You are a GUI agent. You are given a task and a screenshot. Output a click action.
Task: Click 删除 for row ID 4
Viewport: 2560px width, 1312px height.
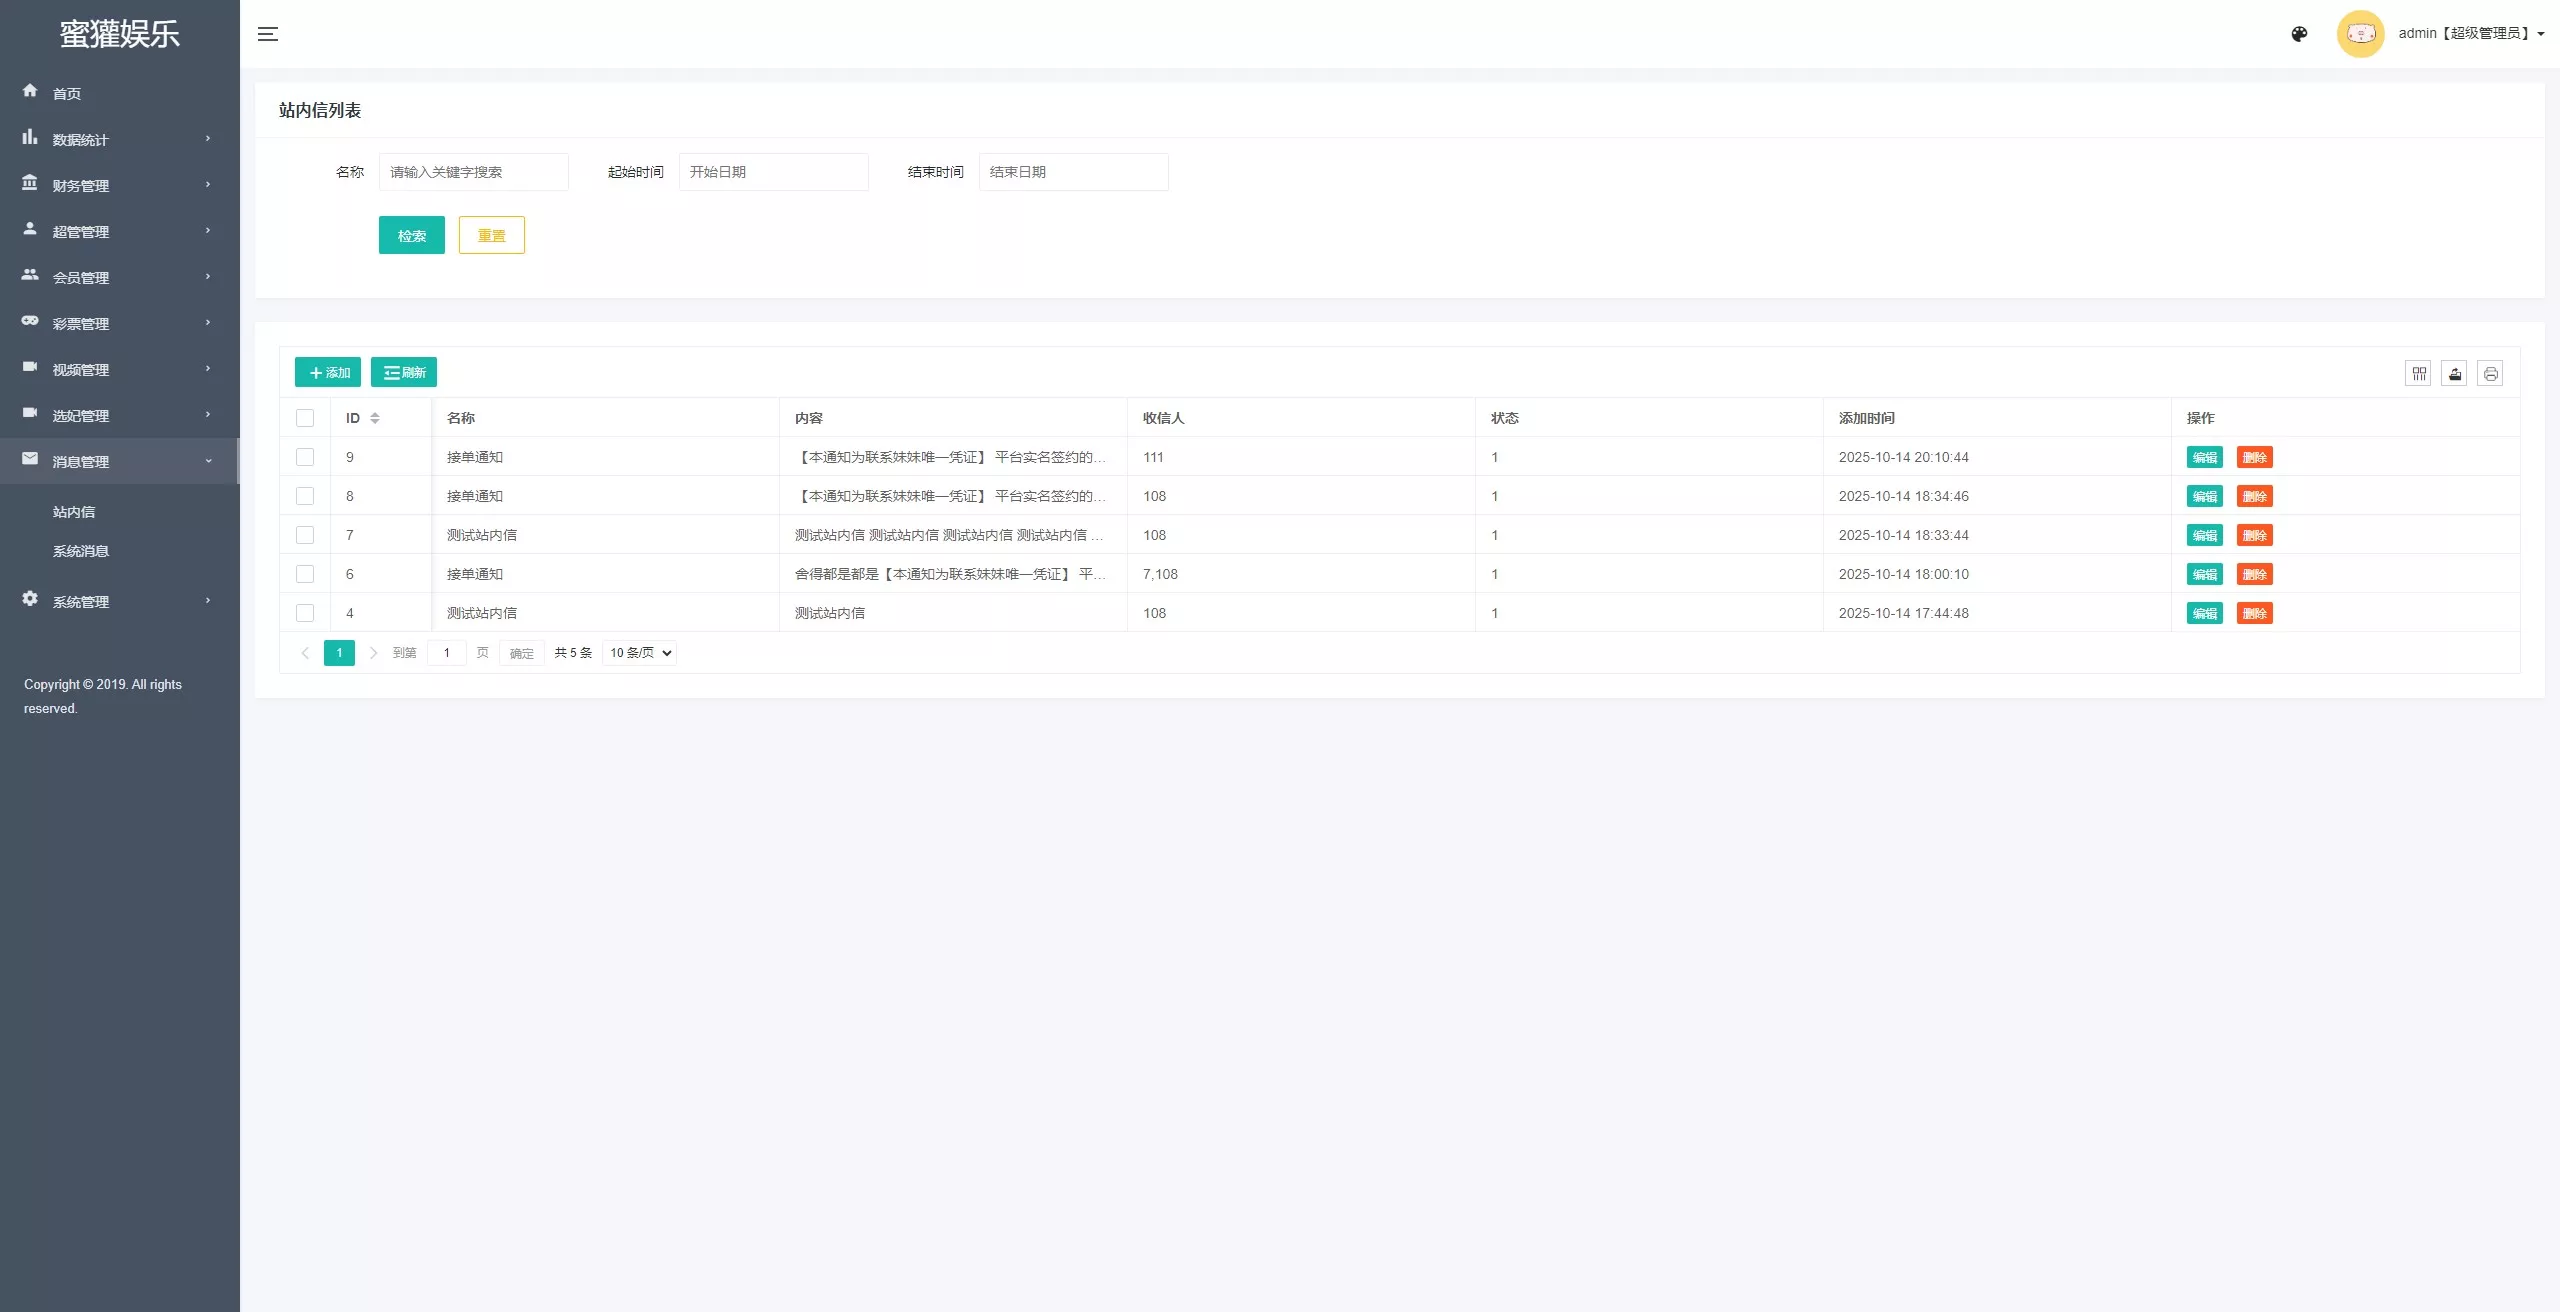click(2254, 613)
